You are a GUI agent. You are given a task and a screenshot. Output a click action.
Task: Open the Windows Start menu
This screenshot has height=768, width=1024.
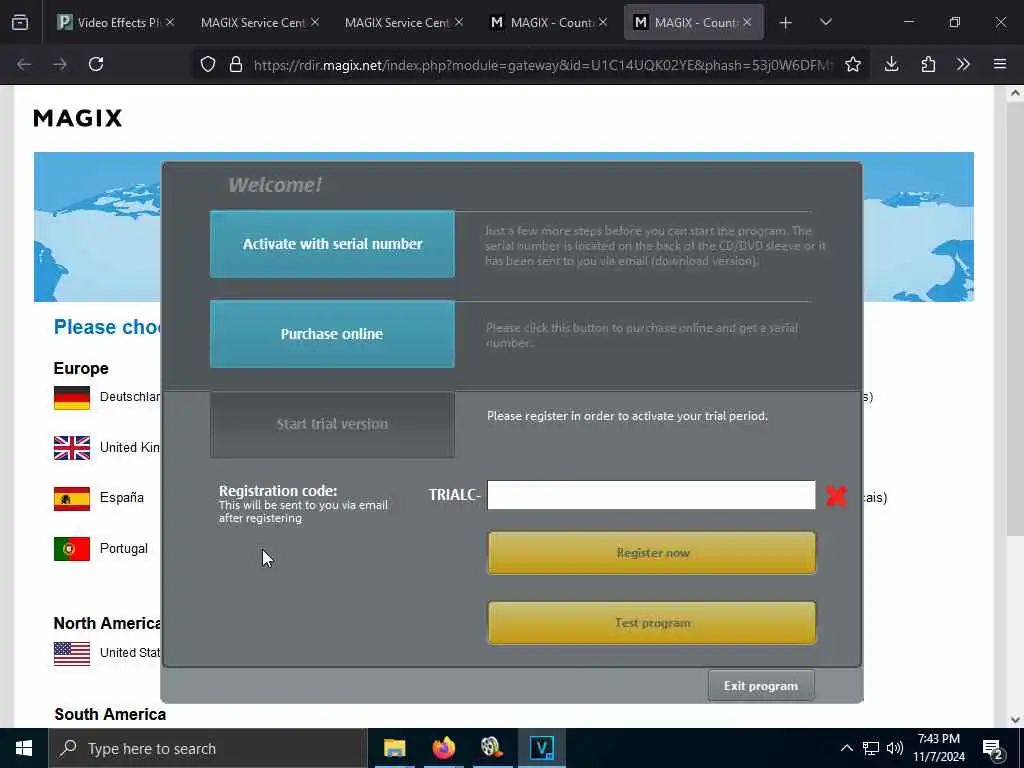[x=24, y=748]
